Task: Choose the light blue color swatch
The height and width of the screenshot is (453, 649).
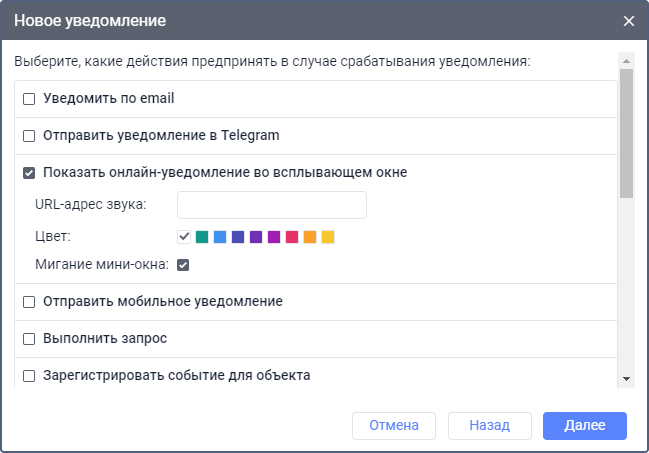Action: pyautogui.click(x=220, y=237)
